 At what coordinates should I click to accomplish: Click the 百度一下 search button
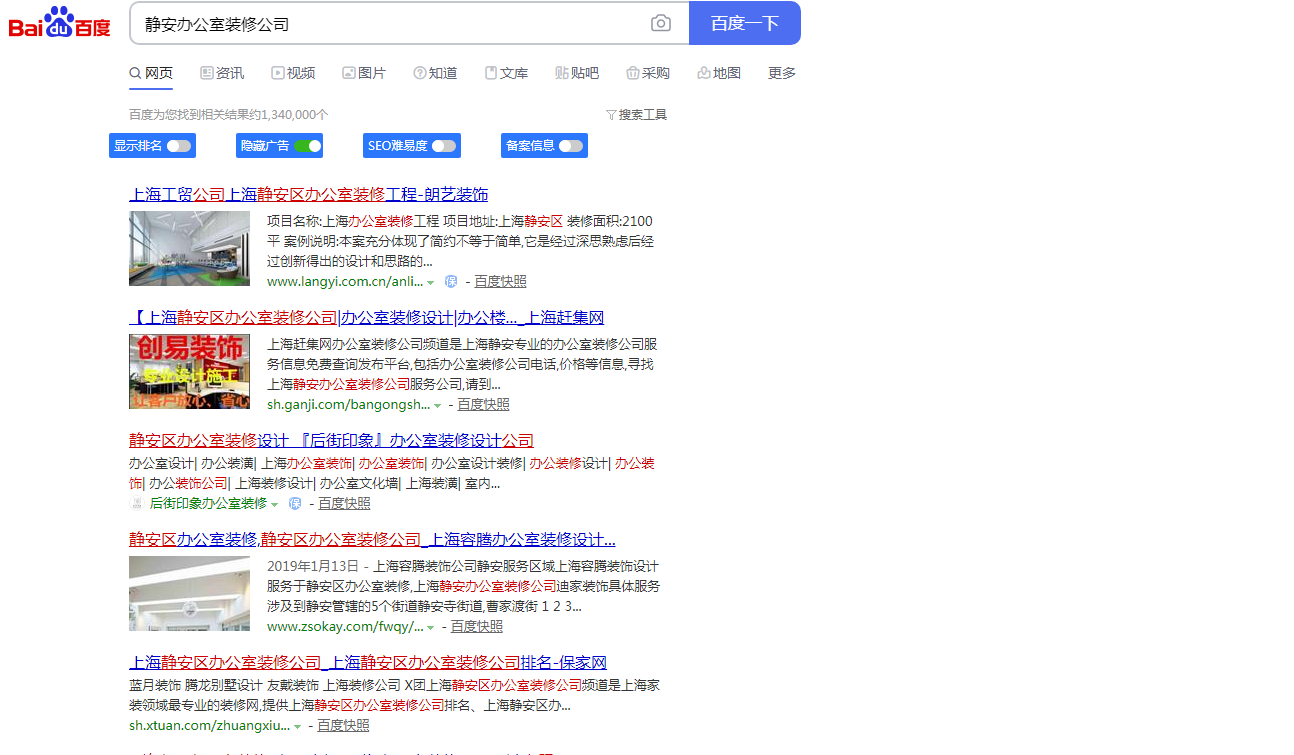click(x=745, y=23)
